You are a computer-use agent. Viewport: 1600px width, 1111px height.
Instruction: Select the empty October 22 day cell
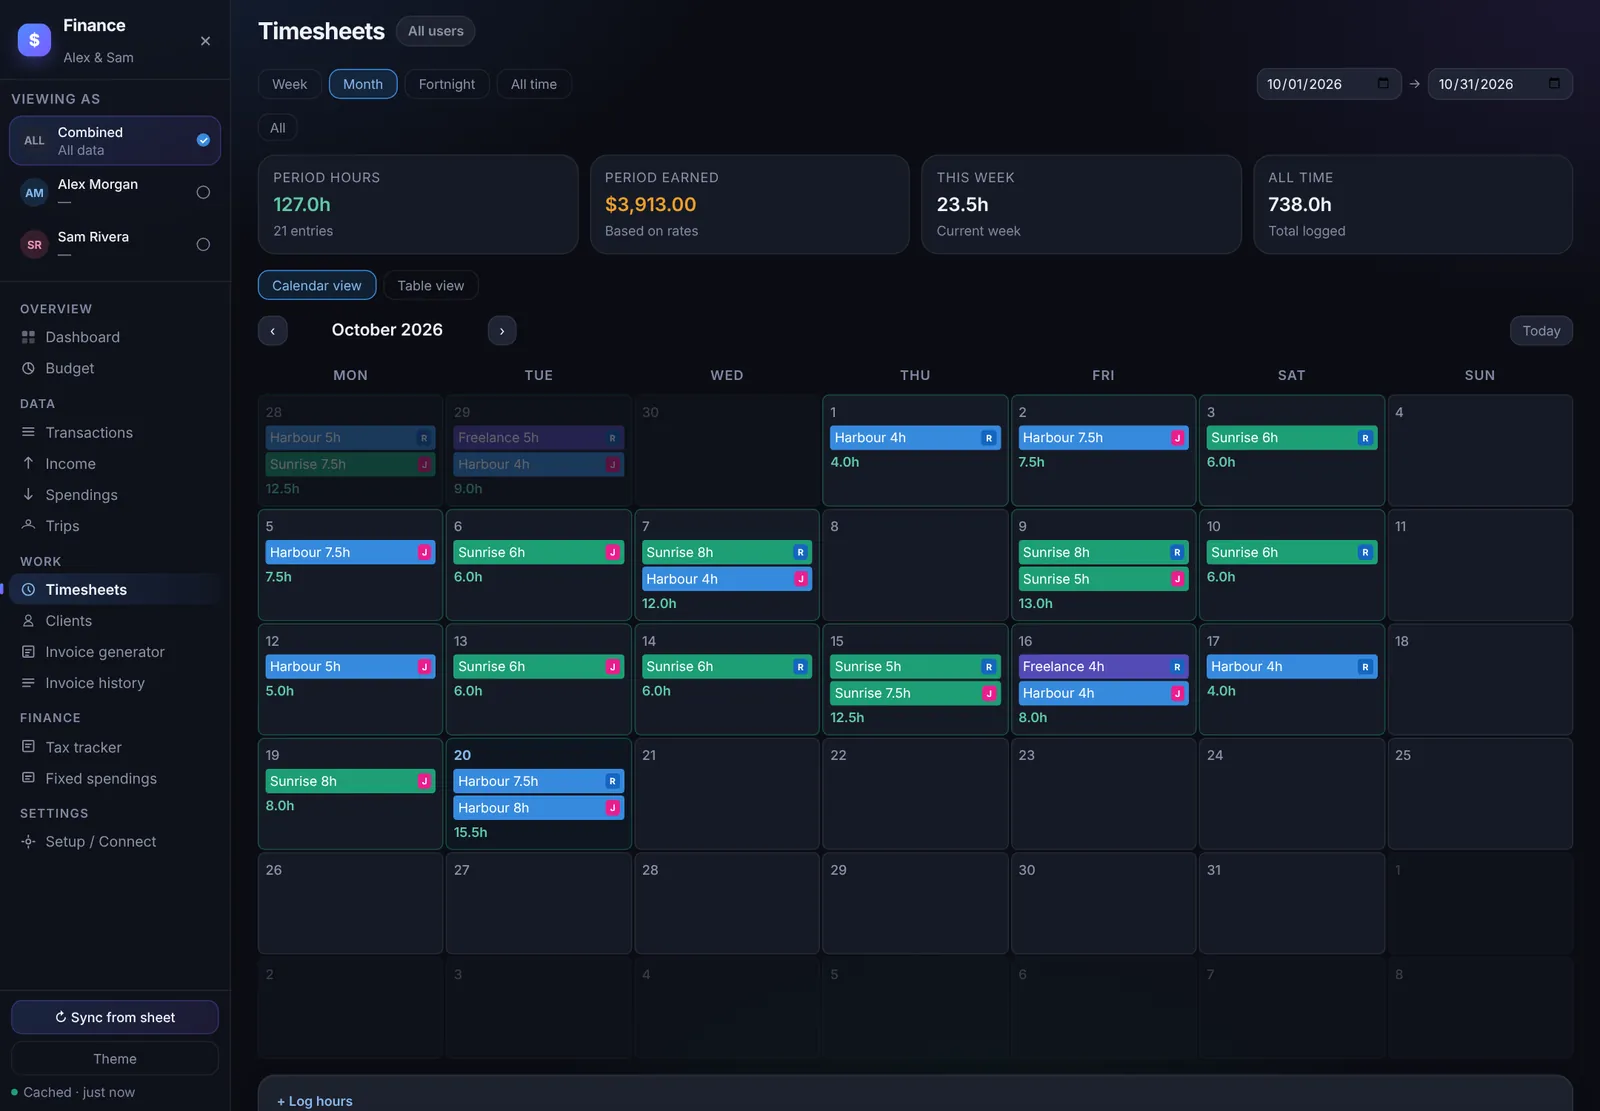click(x=915, y=794)
